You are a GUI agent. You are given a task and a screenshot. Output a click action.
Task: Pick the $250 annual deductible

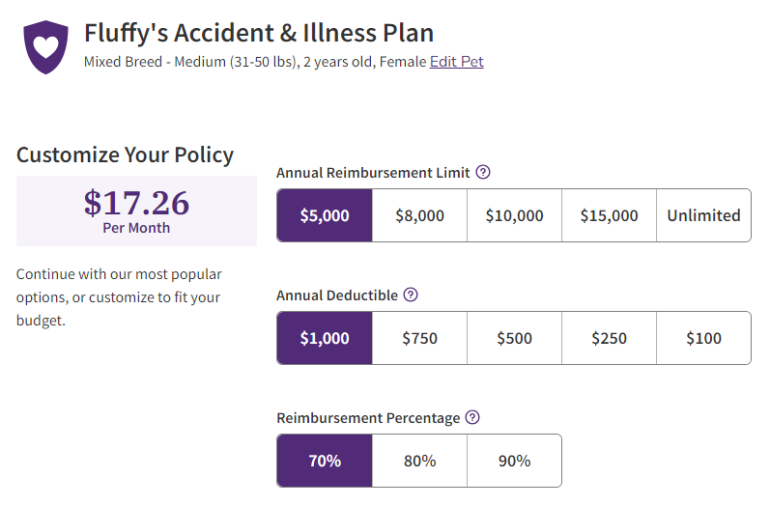(x=609, y=338)
